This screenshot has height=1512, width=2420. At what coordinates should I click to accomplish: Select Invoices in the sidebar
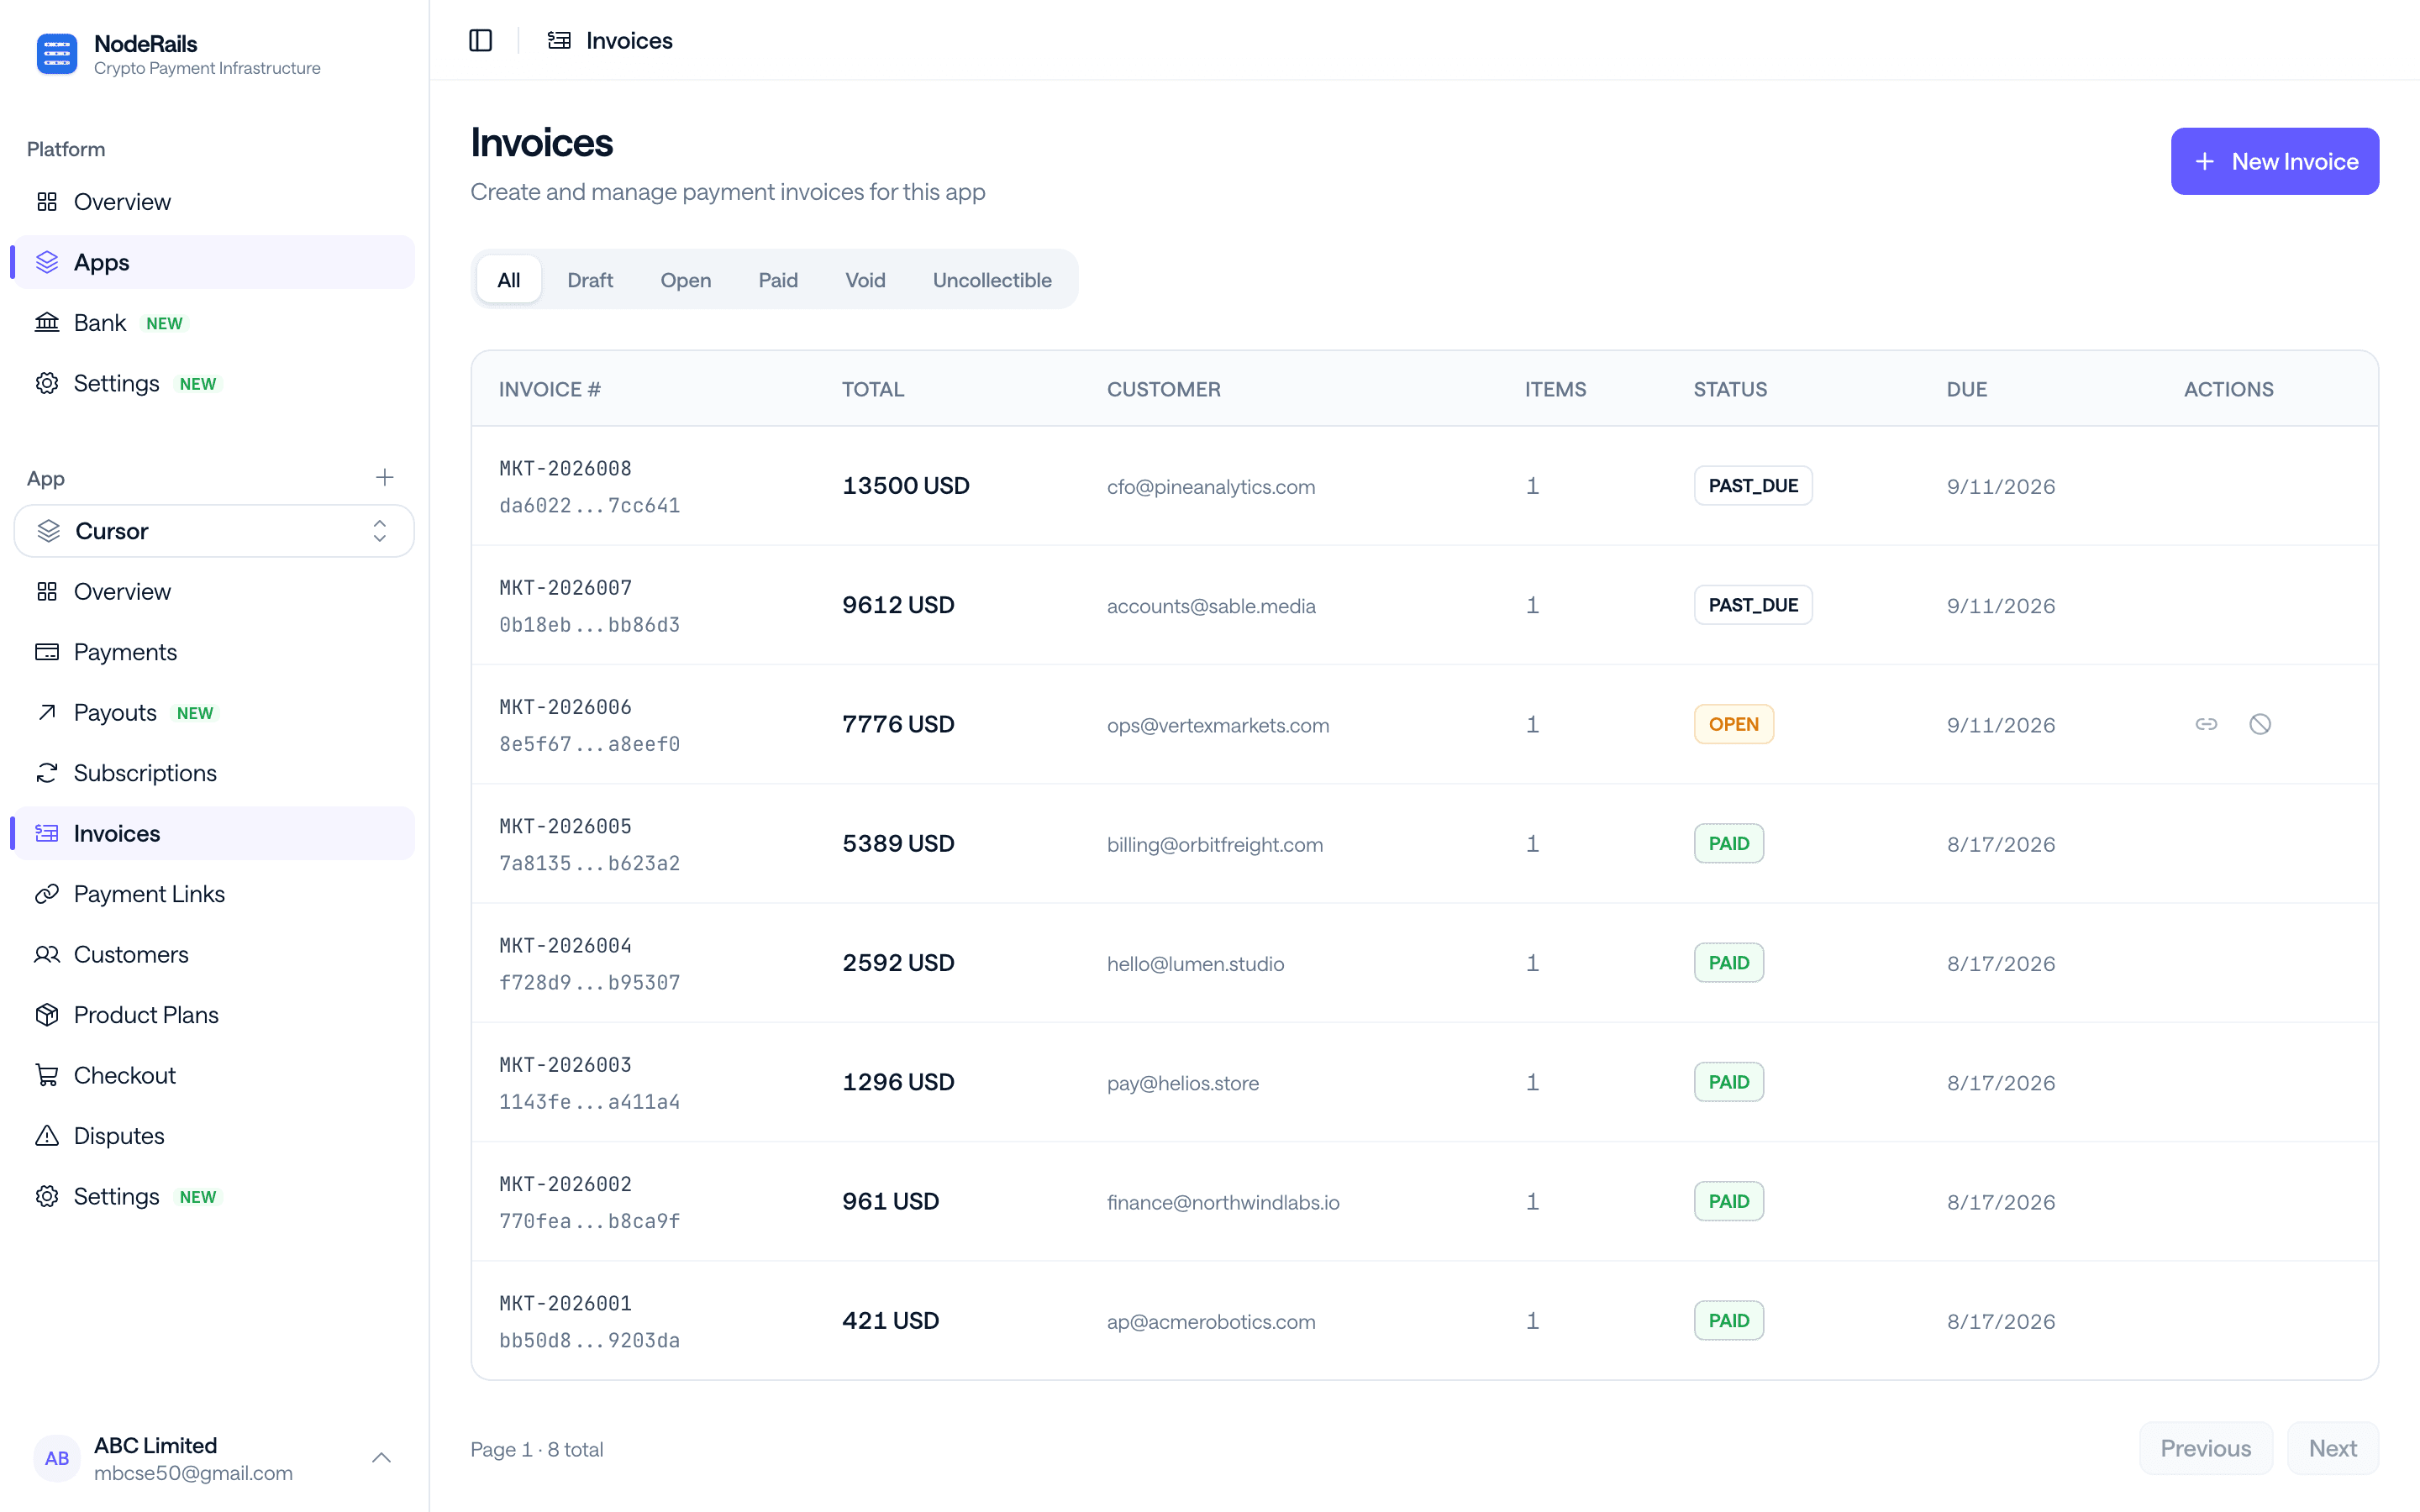click(214, 833)
